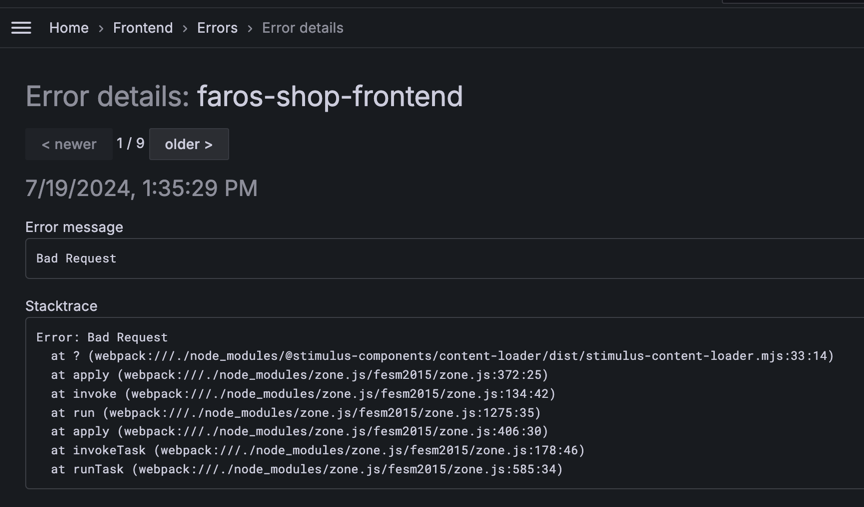Navigate to the Errors breadcrumb
The height and width of the screenshot is (507, 864).
[x=217, y=28]
